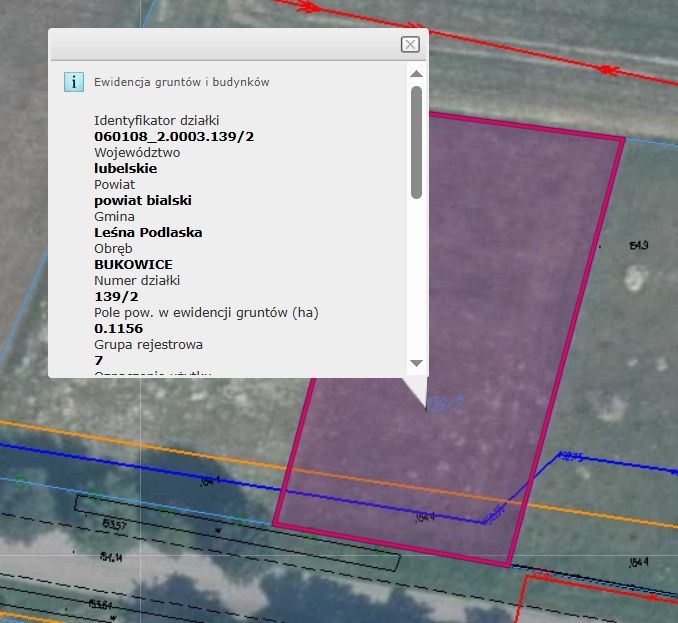Screen dimensions: 678x623
Task: Click the 'powiat bialski' value
Action: [x=142, y=200]
